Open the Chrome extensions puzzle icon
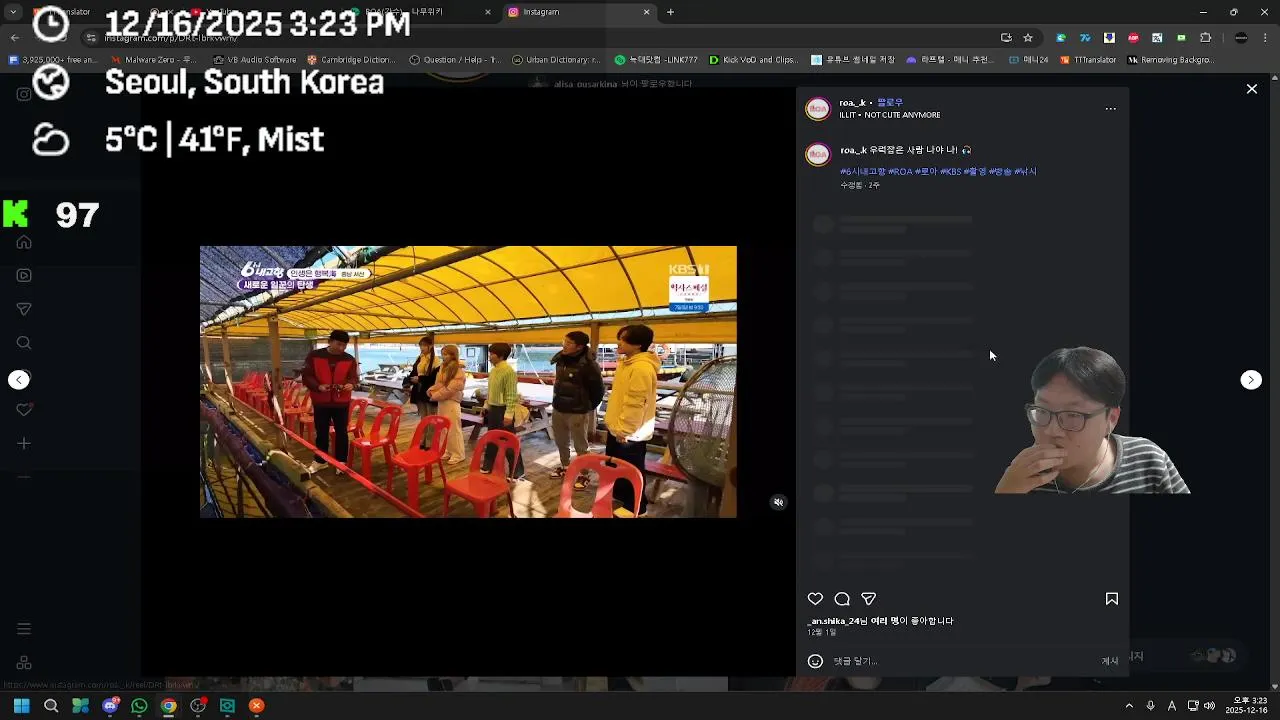 point(1205,38)
